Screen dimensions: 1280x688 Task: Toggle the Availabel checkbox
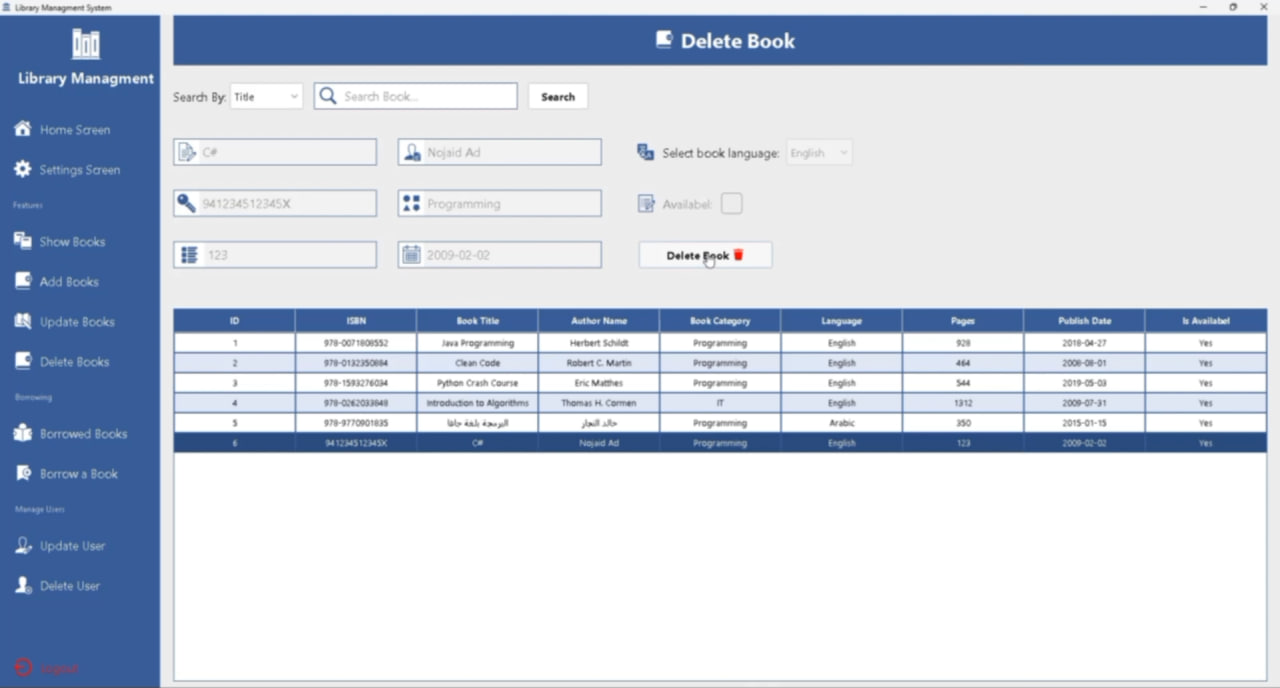pyautogui.click(x=732, y=204)
